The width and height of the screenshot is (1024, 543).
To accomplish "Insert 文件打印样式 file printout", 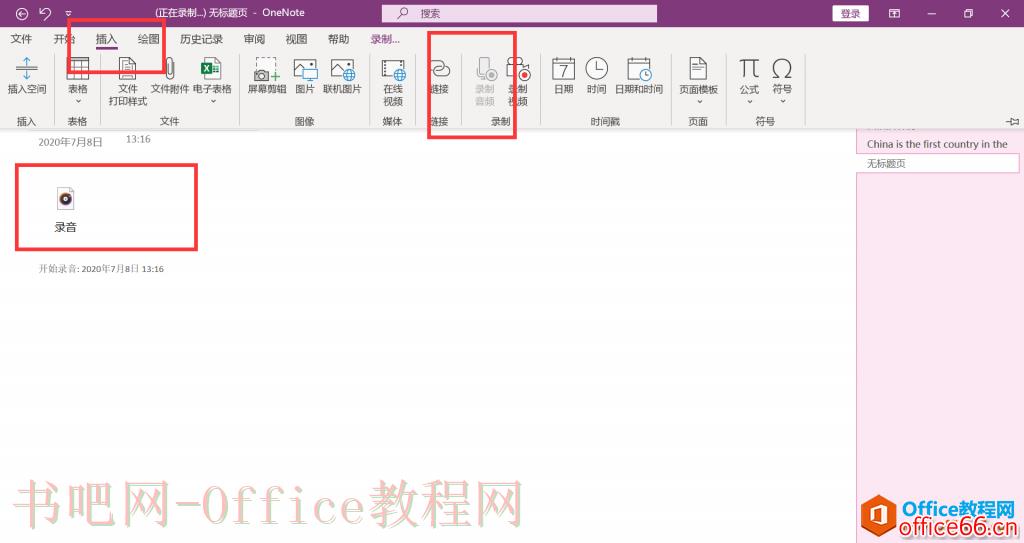I will (x=127, y=81).
